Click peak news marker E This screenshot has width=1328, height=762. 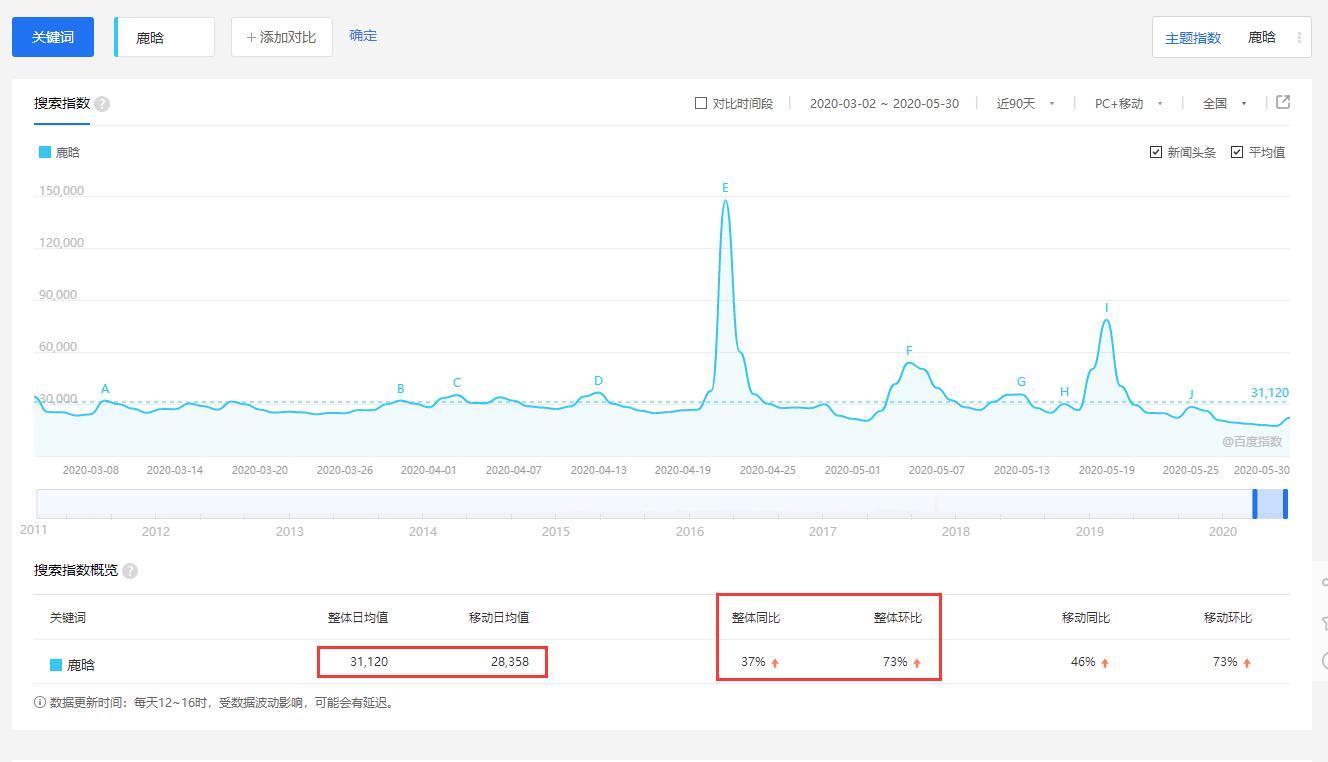(x=725, y=187)
